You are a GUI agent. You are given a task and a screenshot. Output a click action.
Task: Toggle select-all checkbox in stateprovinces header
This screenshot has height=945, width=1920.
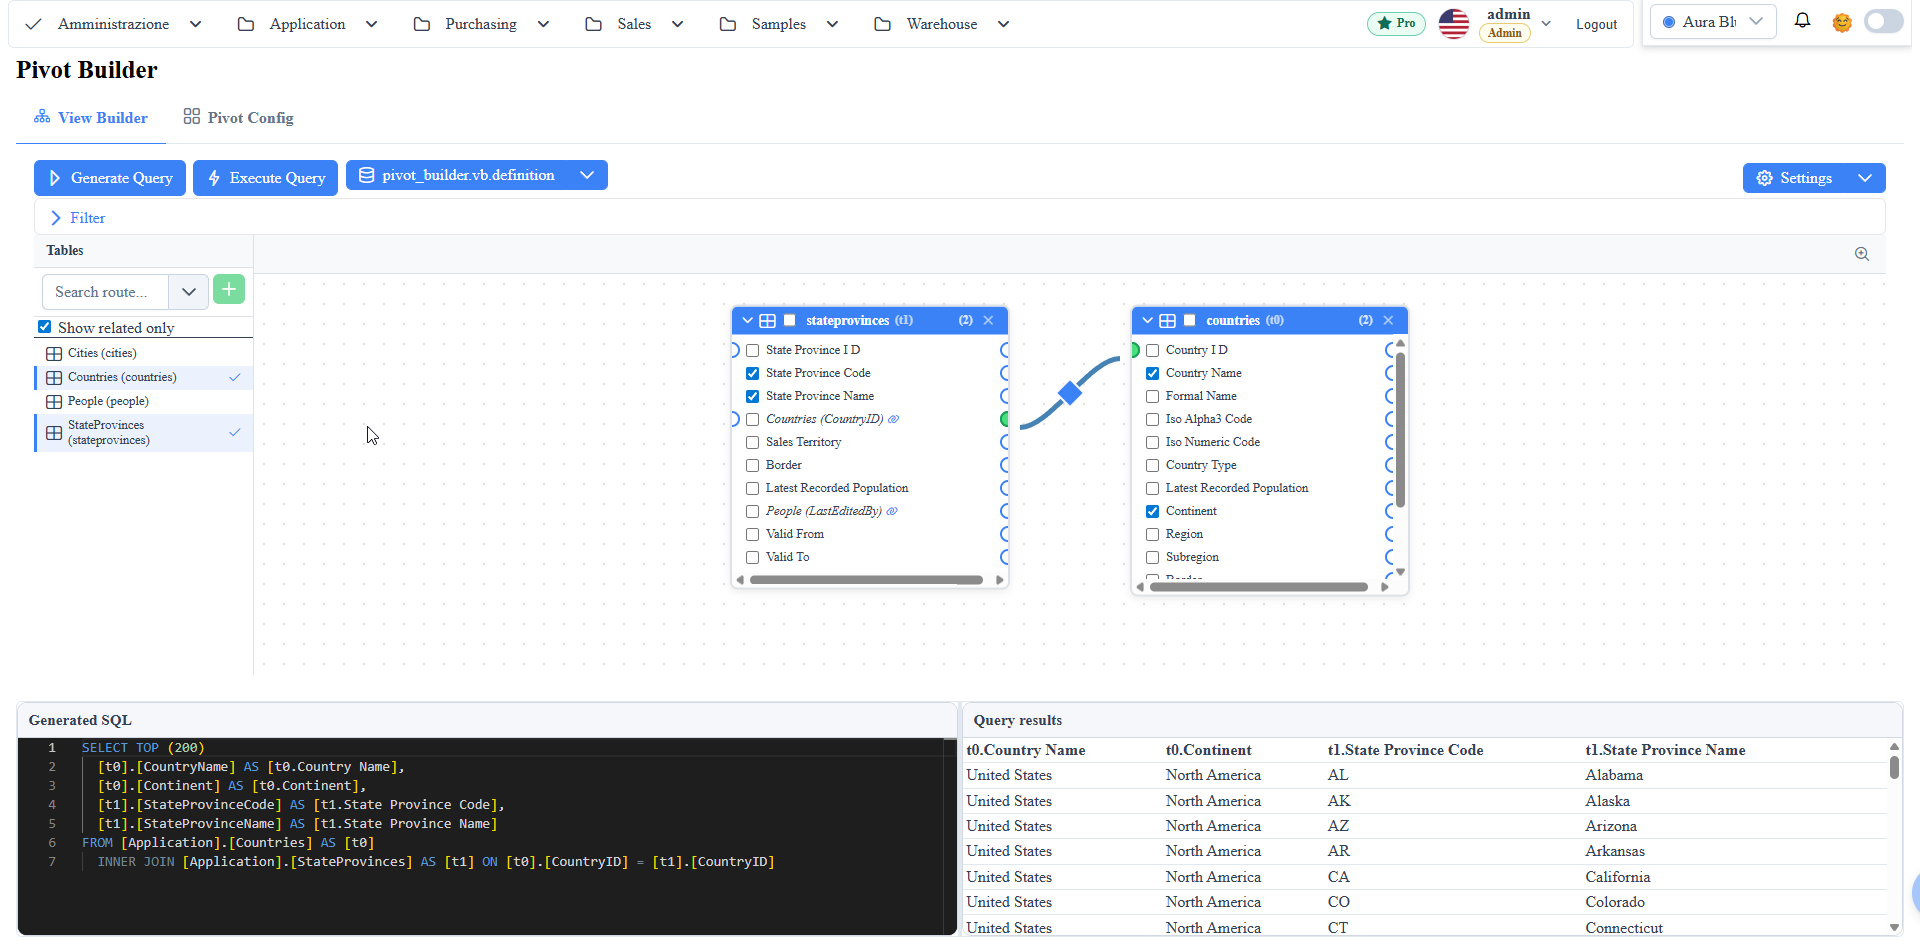pyautogui.click(x=790, y=320)
